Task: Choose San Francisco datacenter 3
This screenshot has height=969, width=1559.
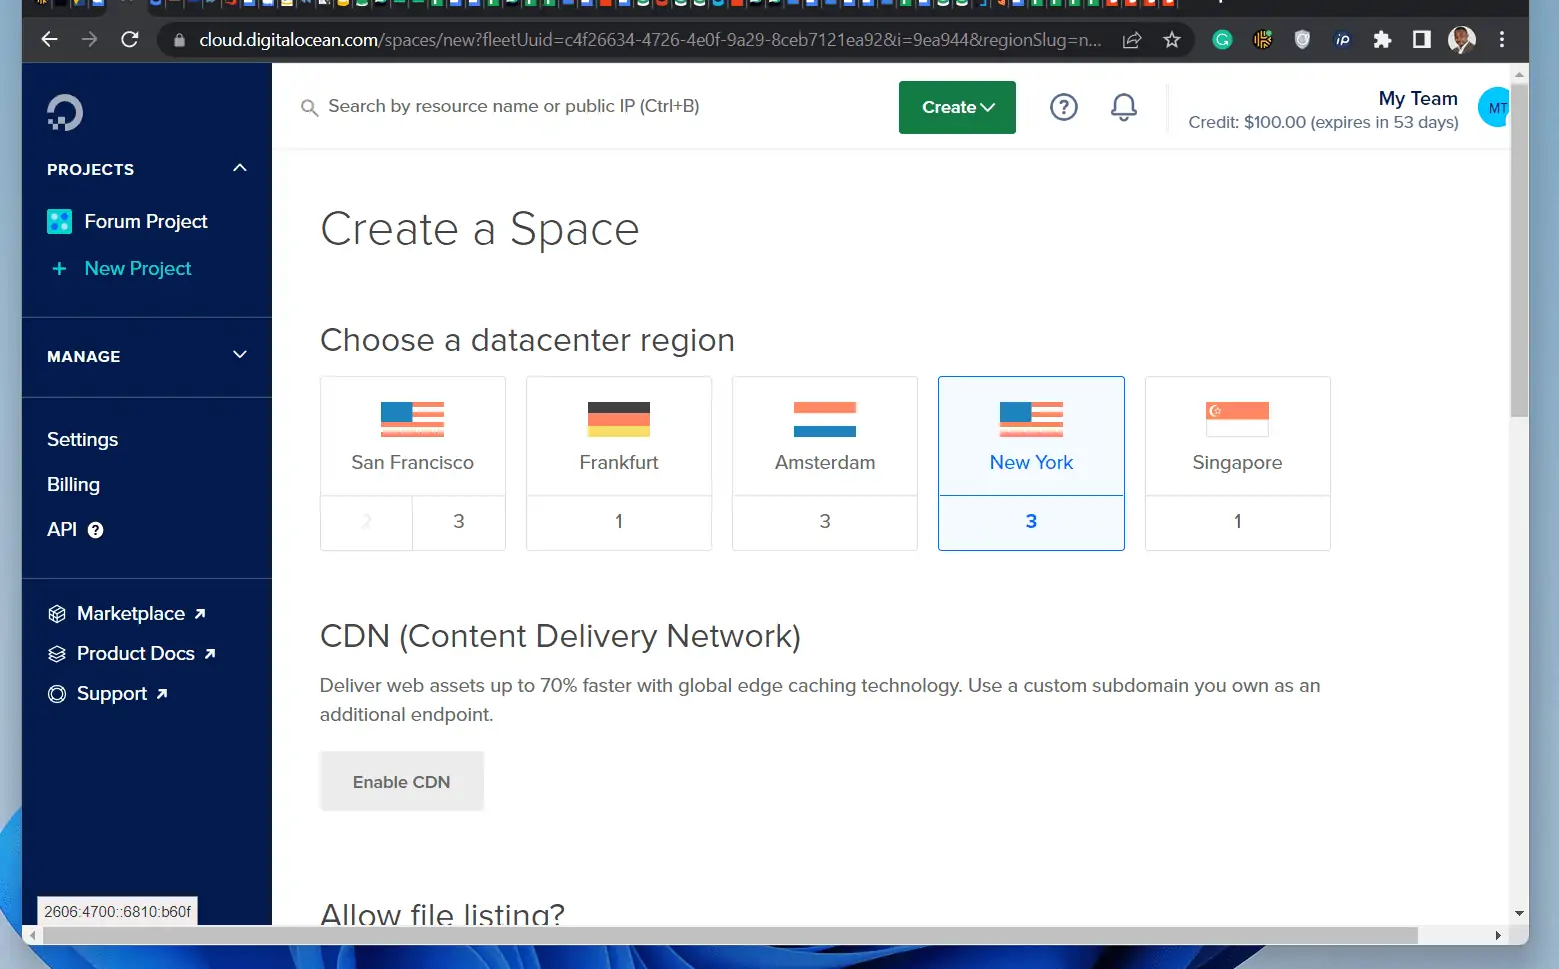Action: tap(459, 522)
